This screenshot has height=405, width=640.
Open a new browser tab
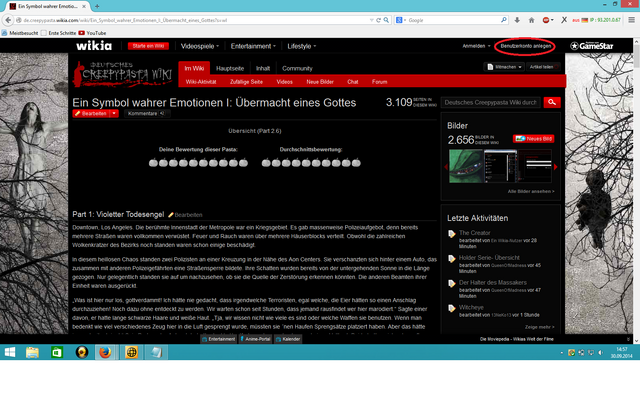pos(97,6)
